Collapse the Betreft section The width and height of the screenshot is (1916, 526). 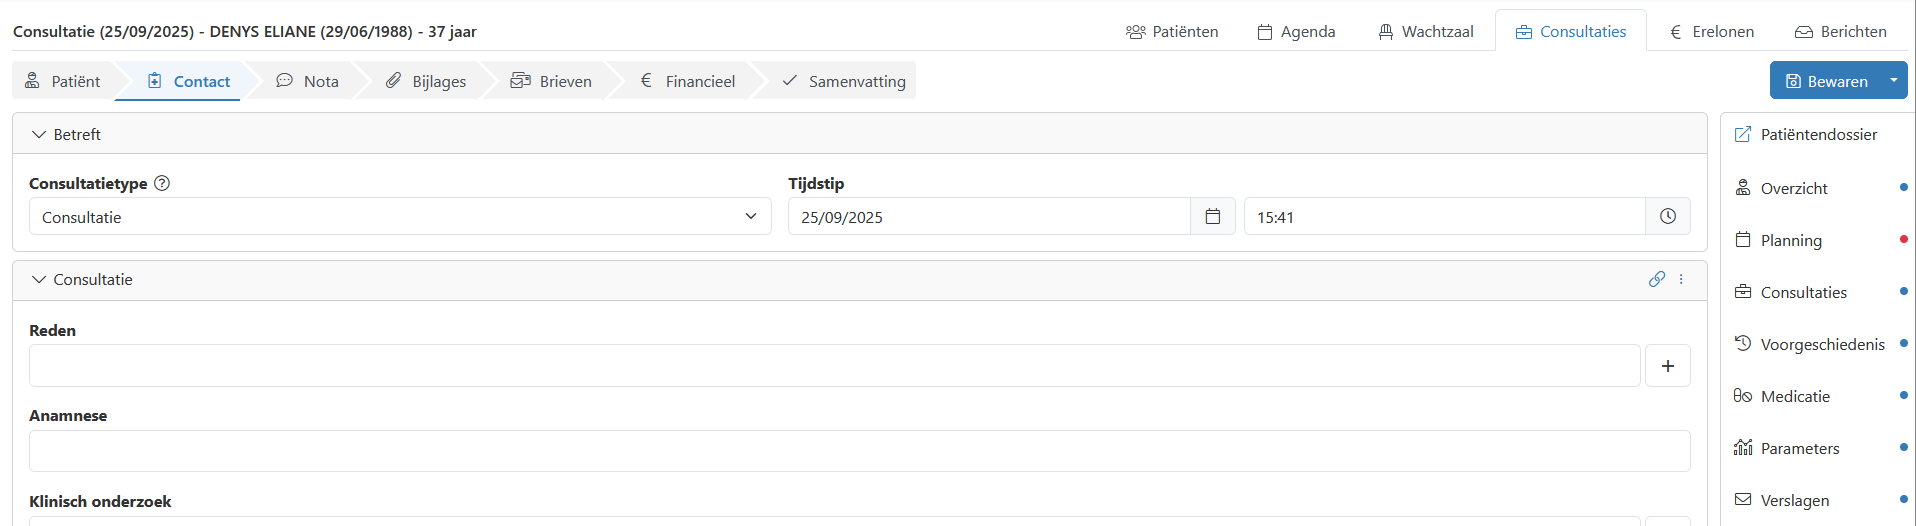[x=39, y=134]
